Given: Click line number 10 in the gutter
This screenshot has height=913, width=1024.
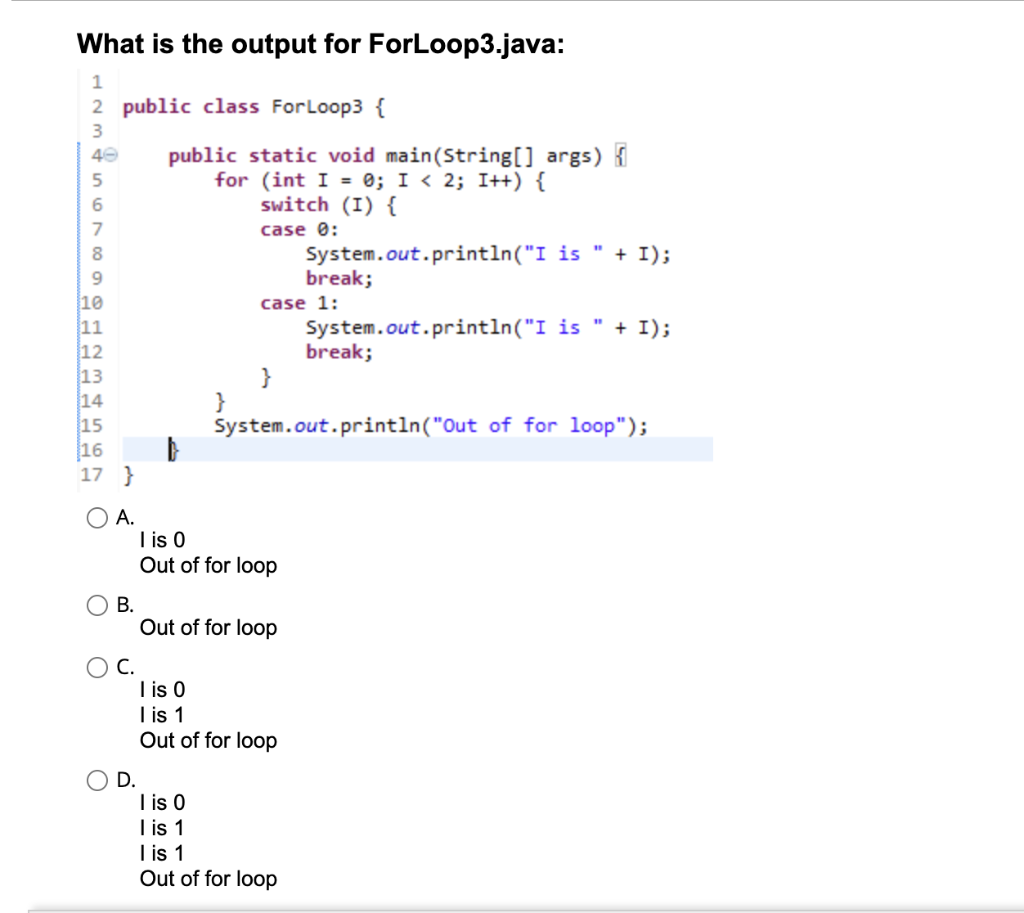Looking at the screenshot, I should tap(91, 302).
